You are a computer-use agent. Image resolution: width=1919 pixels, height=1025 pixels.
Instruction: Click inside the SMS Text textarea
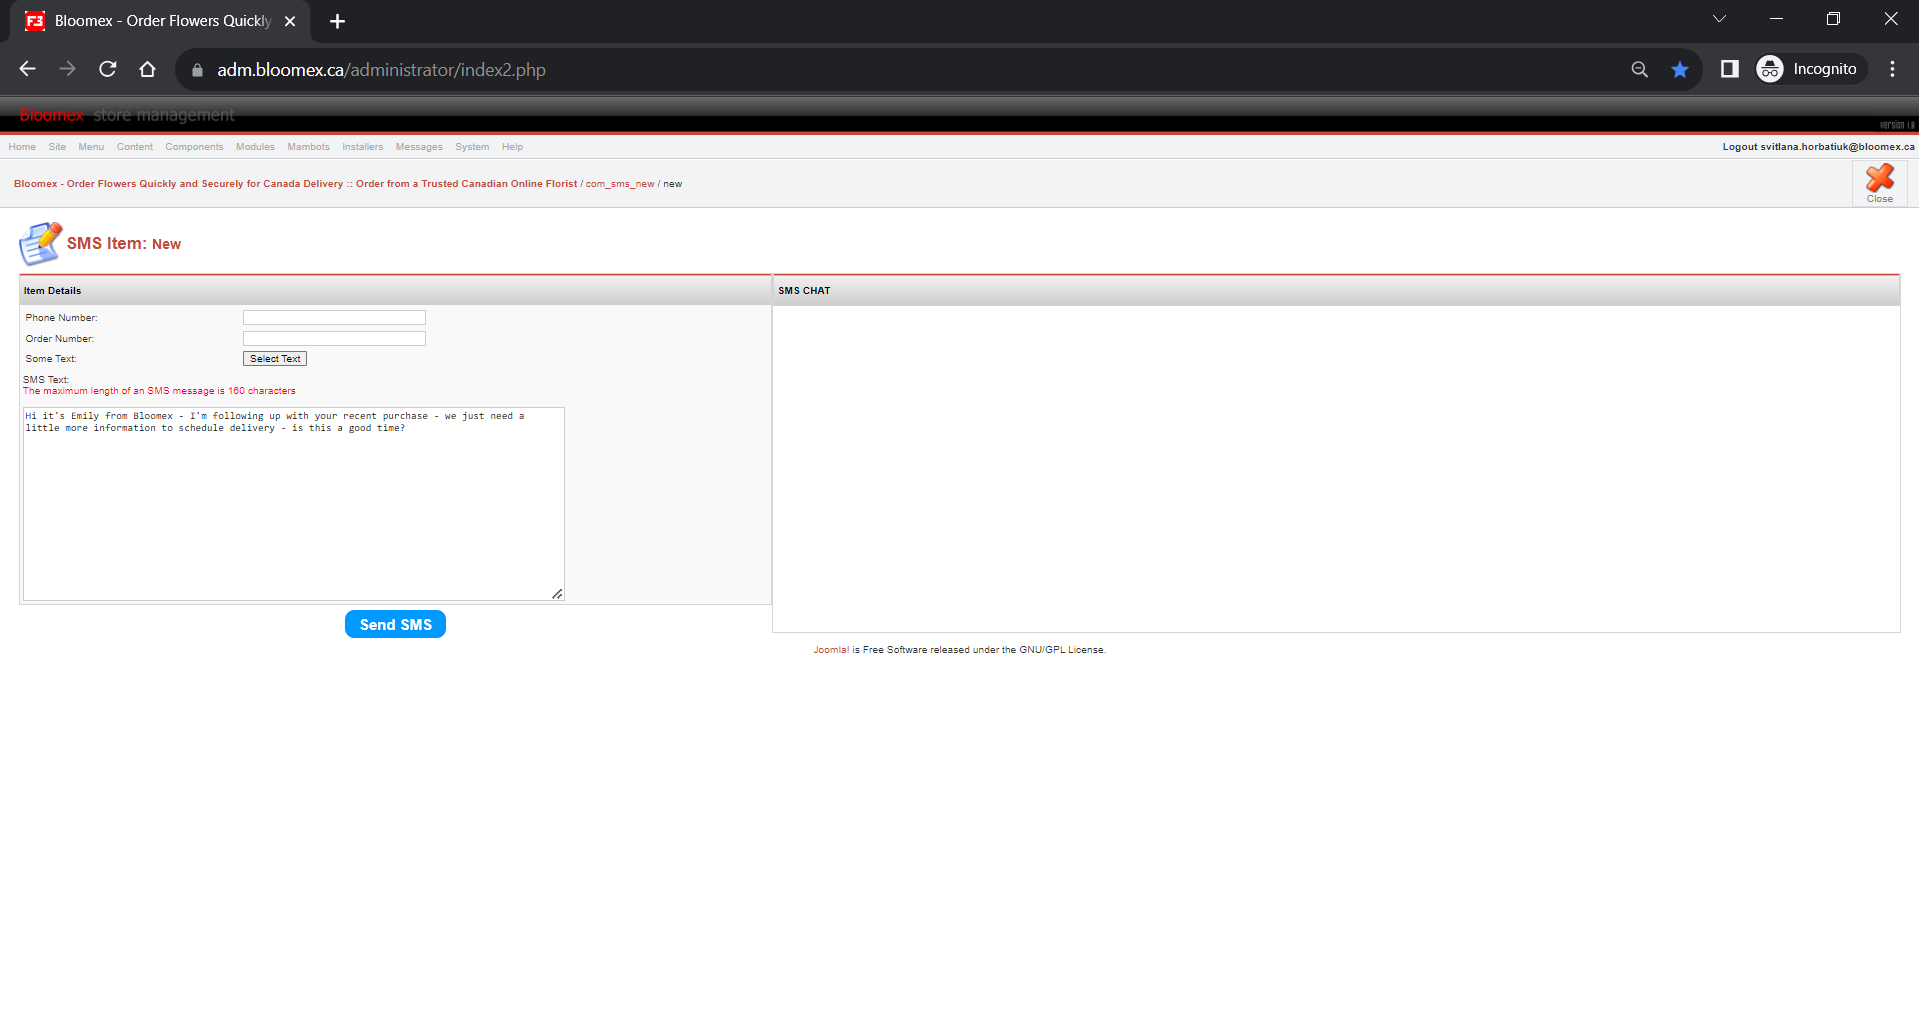[x=294, y=504]
